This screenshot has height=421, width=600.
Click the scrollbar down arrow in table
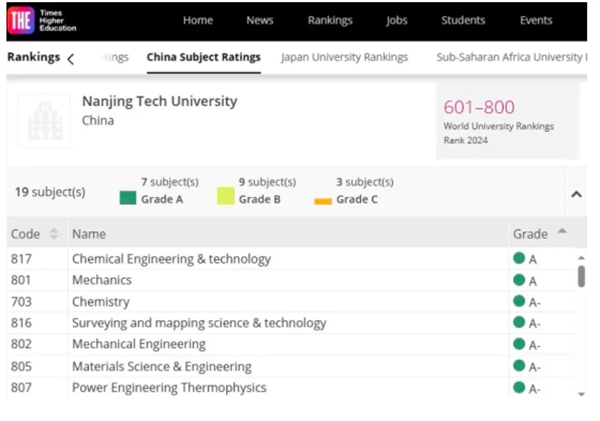(x=581, y=394)
